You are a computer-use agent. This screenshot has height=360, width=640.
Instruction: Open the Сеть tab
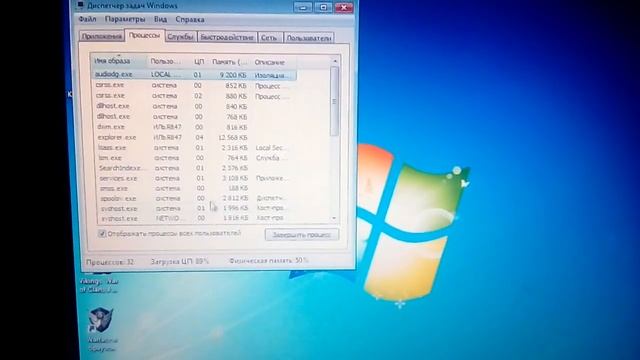269,38
